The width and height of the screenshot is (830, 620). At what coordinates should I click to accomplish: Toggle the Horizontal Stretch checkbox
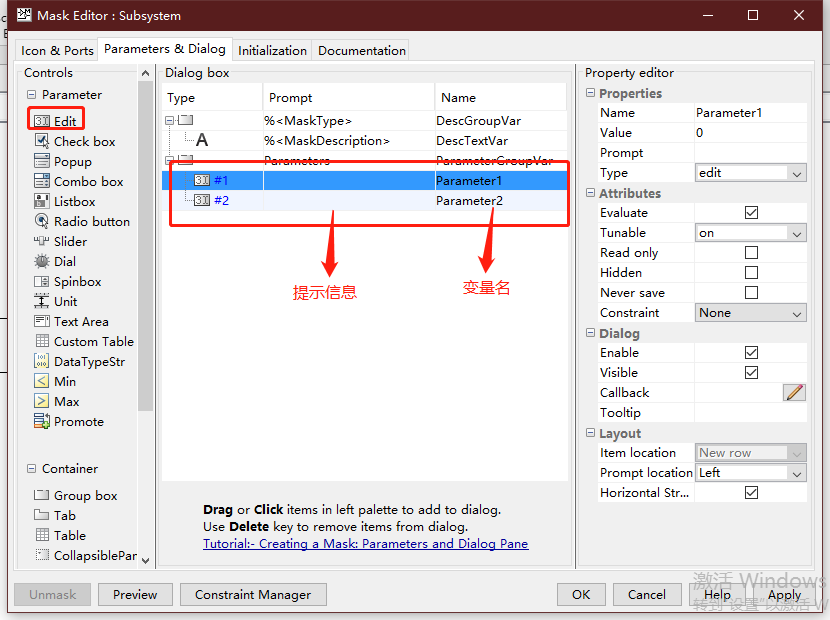pos(751,493)
